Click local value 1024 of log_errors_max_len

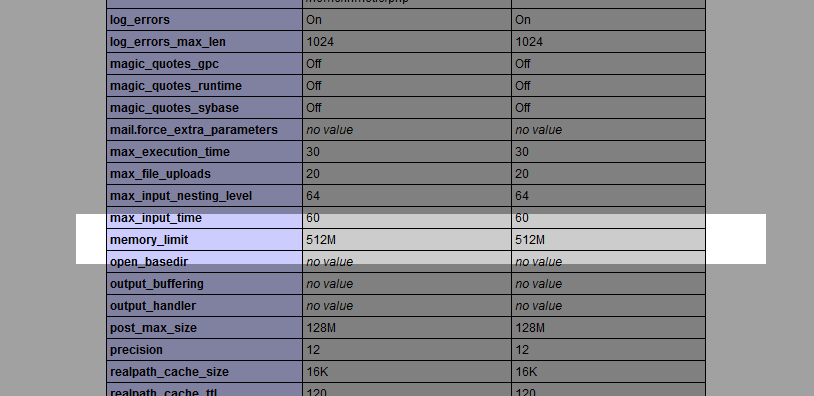[320, 42]
